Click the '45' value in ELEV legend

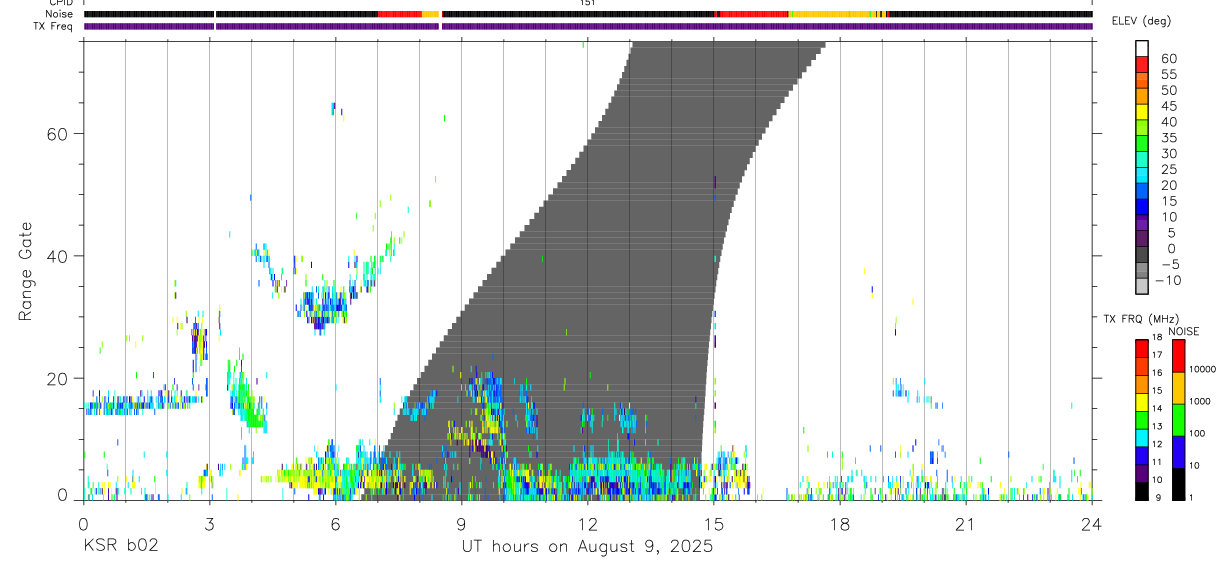1168,106
